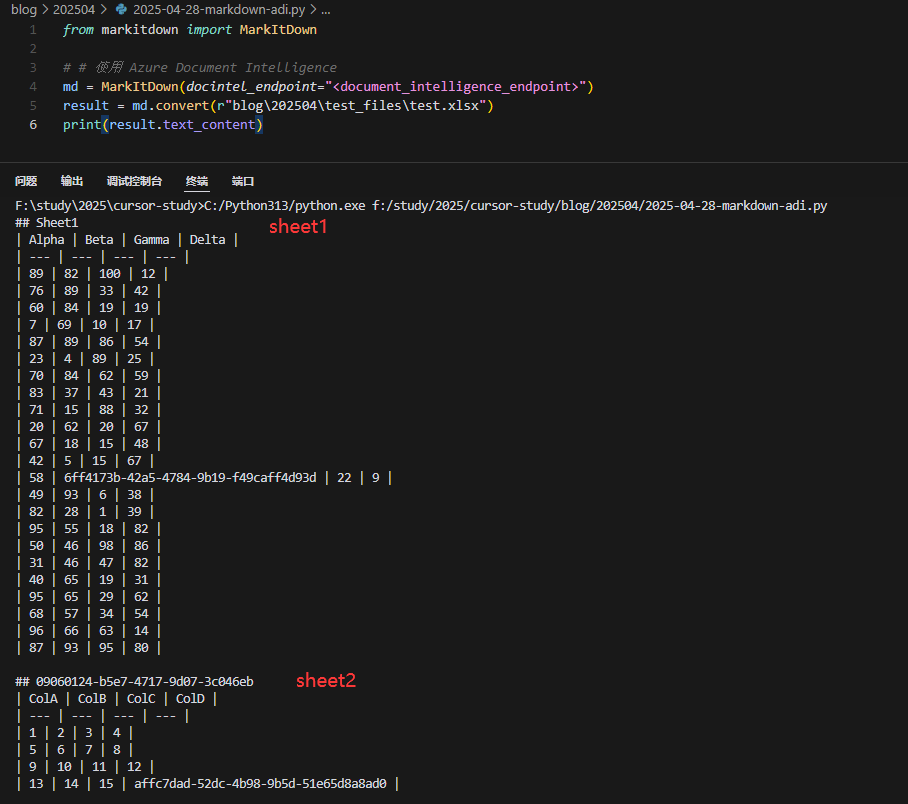Click line number 1 in the gutter
The height and width of the screenshot is (804, 908).
[x=33, y=30]
